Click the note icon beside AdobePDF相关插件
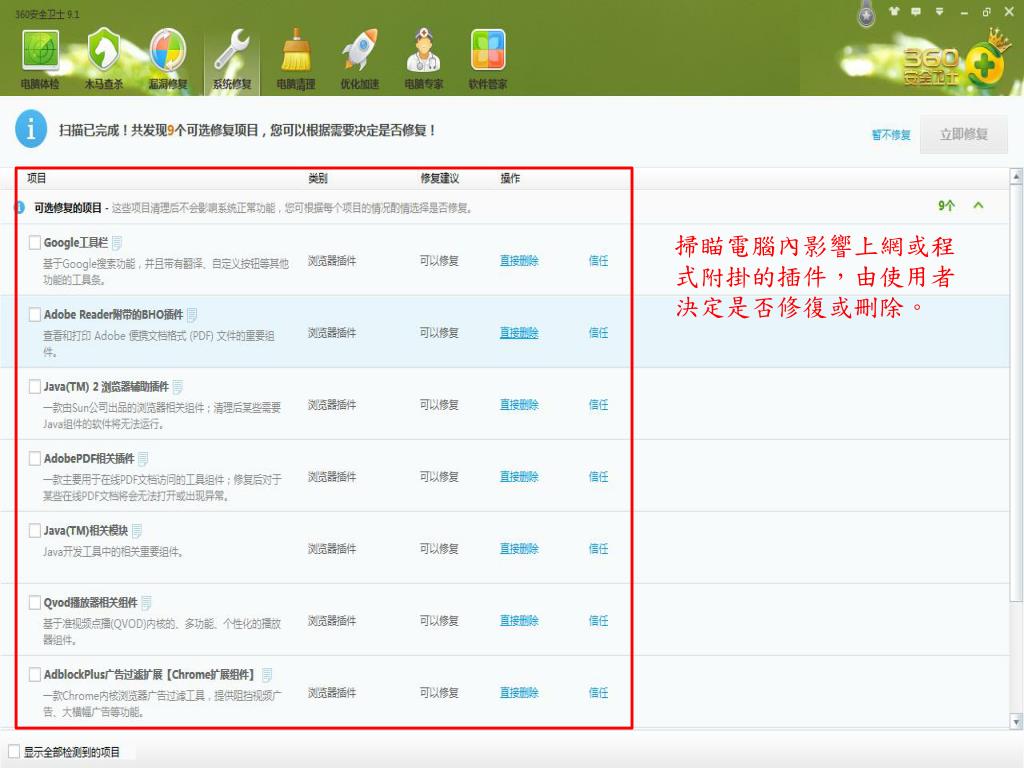 click(143, 458)
